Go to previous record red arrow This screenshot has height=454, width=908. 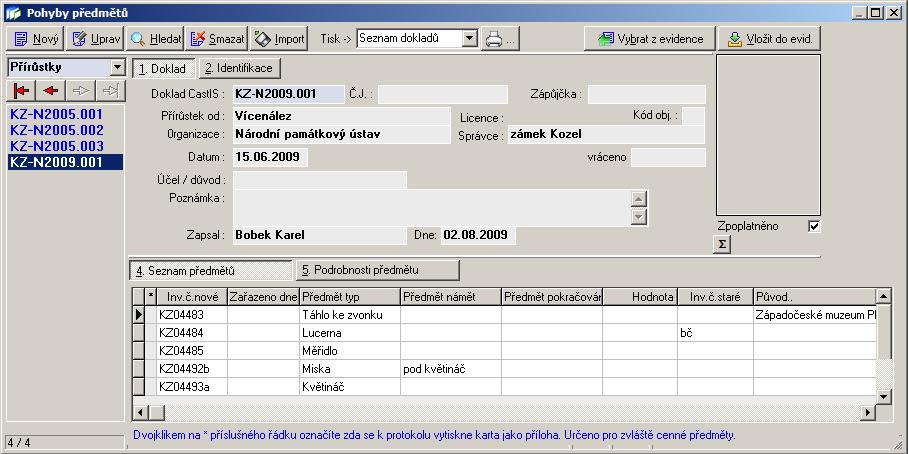coord(51,91)
